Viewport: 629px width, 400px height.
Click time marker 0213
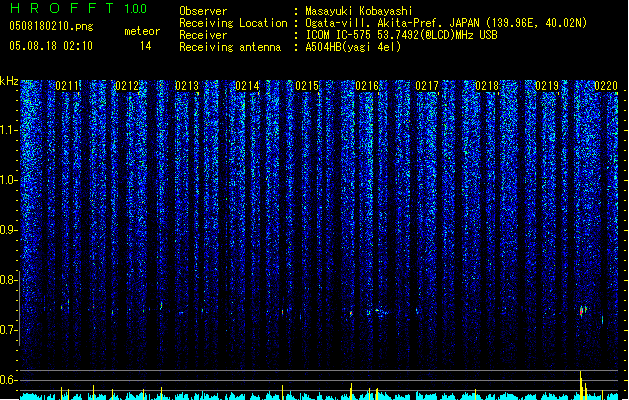pos(187,86)
